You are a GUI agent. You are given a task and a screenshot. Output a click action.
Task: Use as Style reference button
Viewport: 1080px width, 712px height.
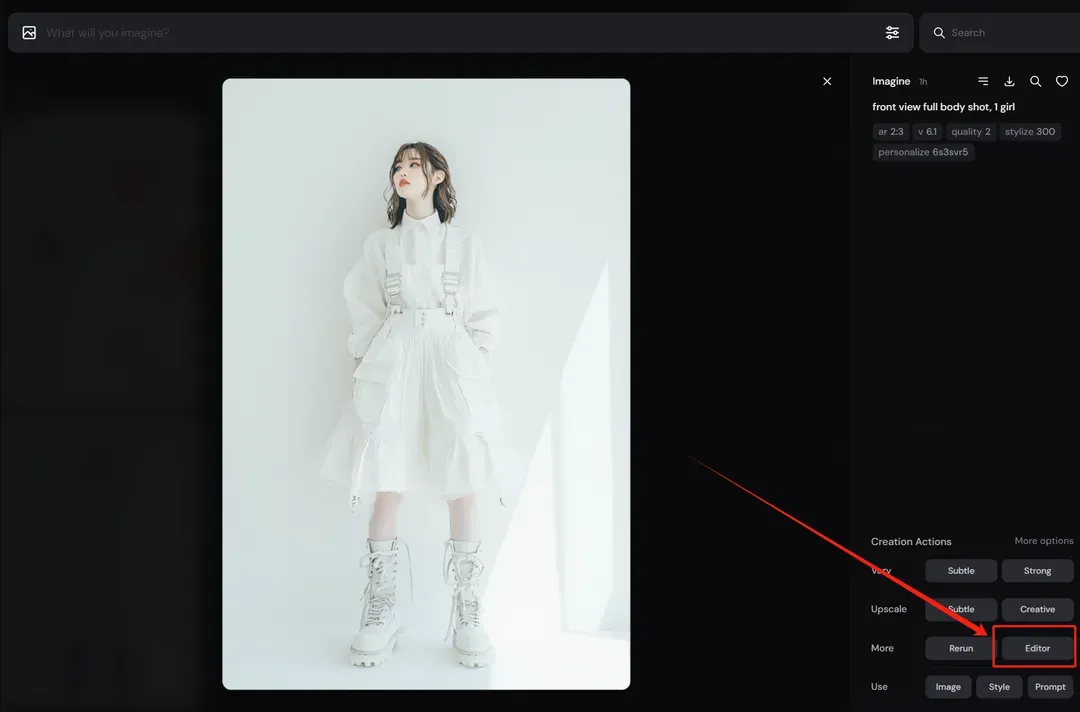(x=999, y=687)
